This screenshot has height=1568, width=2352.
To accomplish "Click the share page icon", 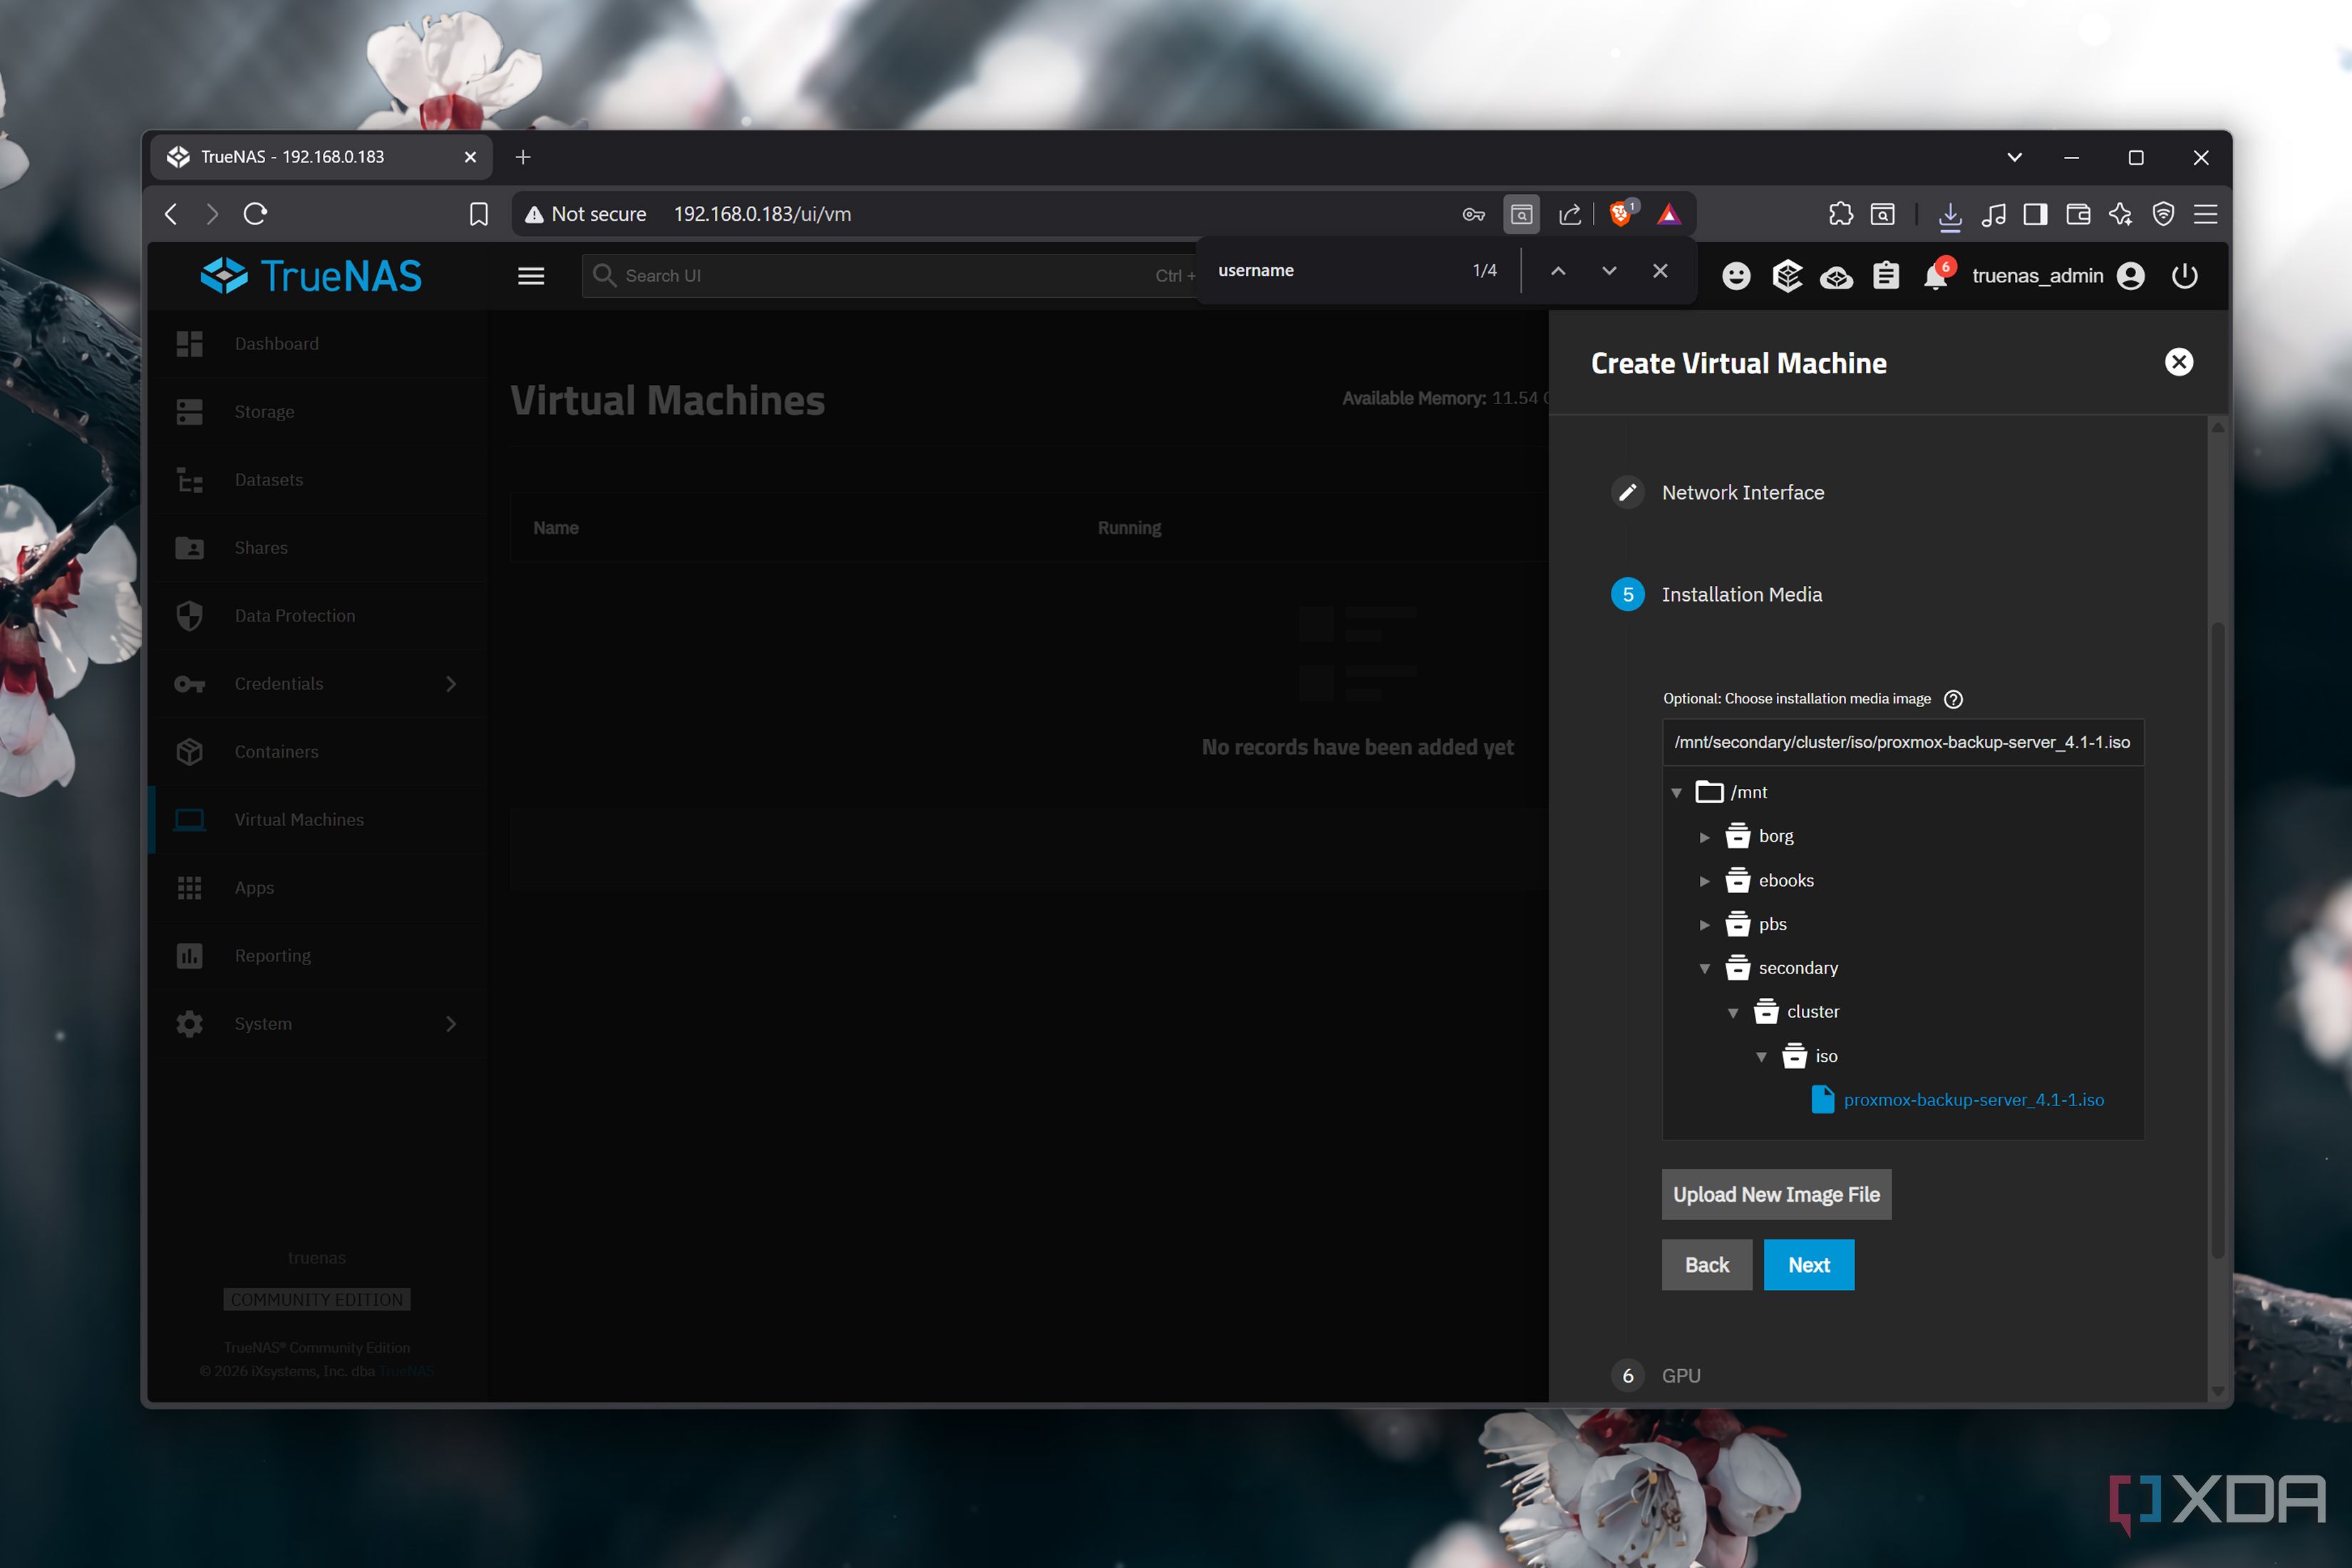I will coord(1570,214).
